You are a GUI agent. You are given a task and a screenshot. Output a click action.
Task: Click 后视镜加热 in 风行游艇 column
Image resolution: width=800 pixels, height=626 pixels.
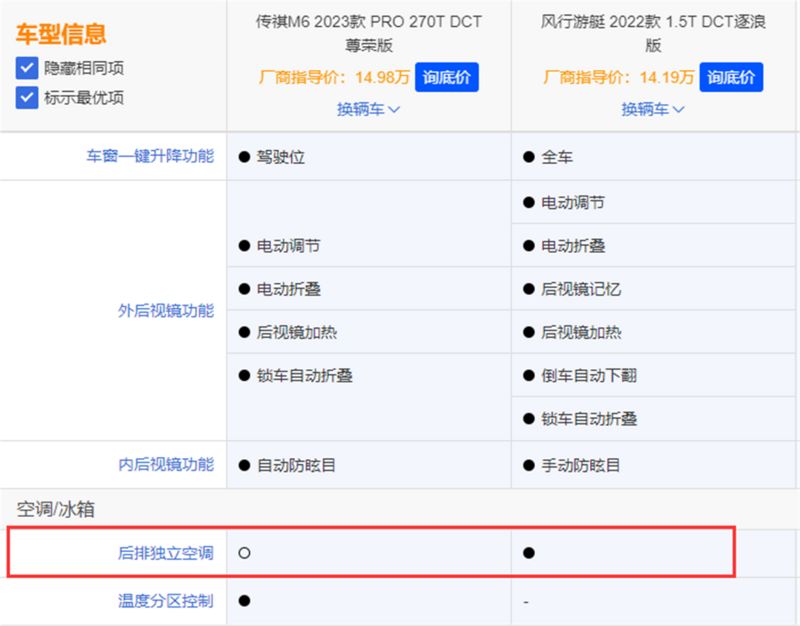coord(582,333)
